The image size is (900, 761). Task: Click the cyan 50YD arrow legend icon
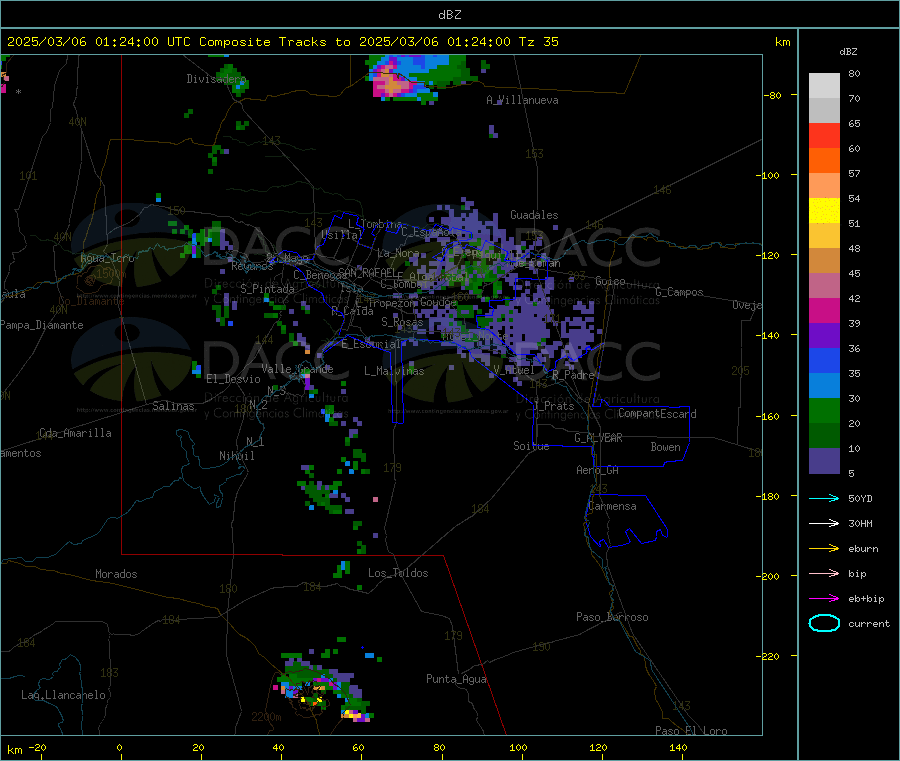(824, 498)
